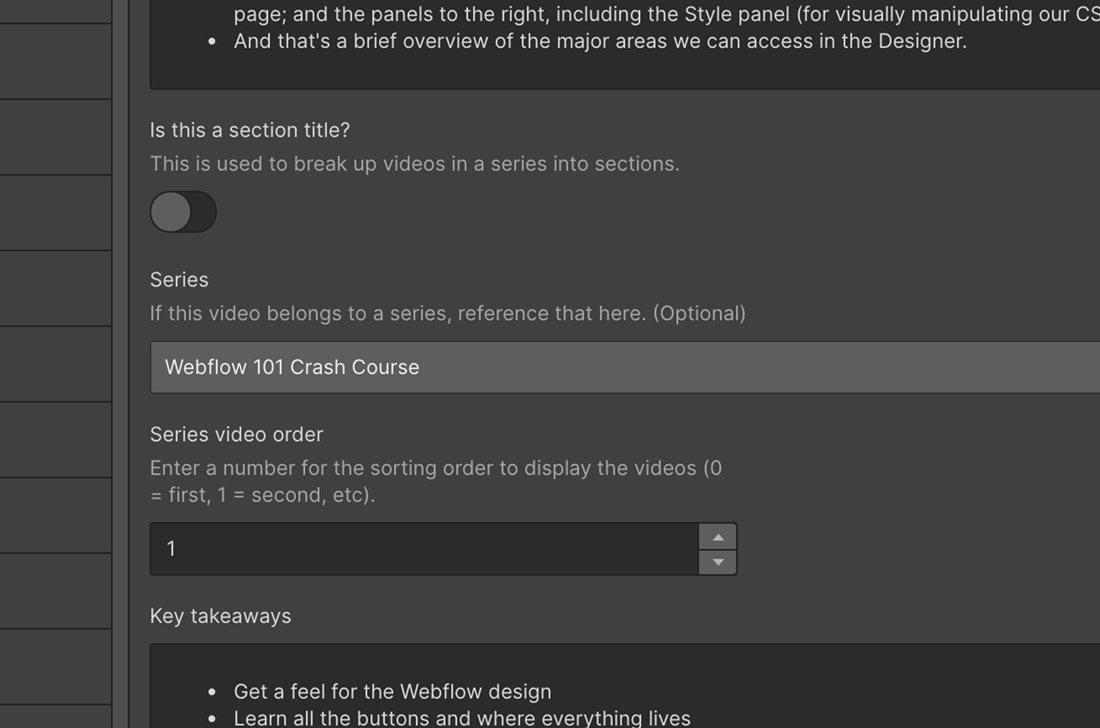Click the '= first, 1 = second, etc' text line
This screenshot has width=1100, height=728.
[x=262, y=494]
